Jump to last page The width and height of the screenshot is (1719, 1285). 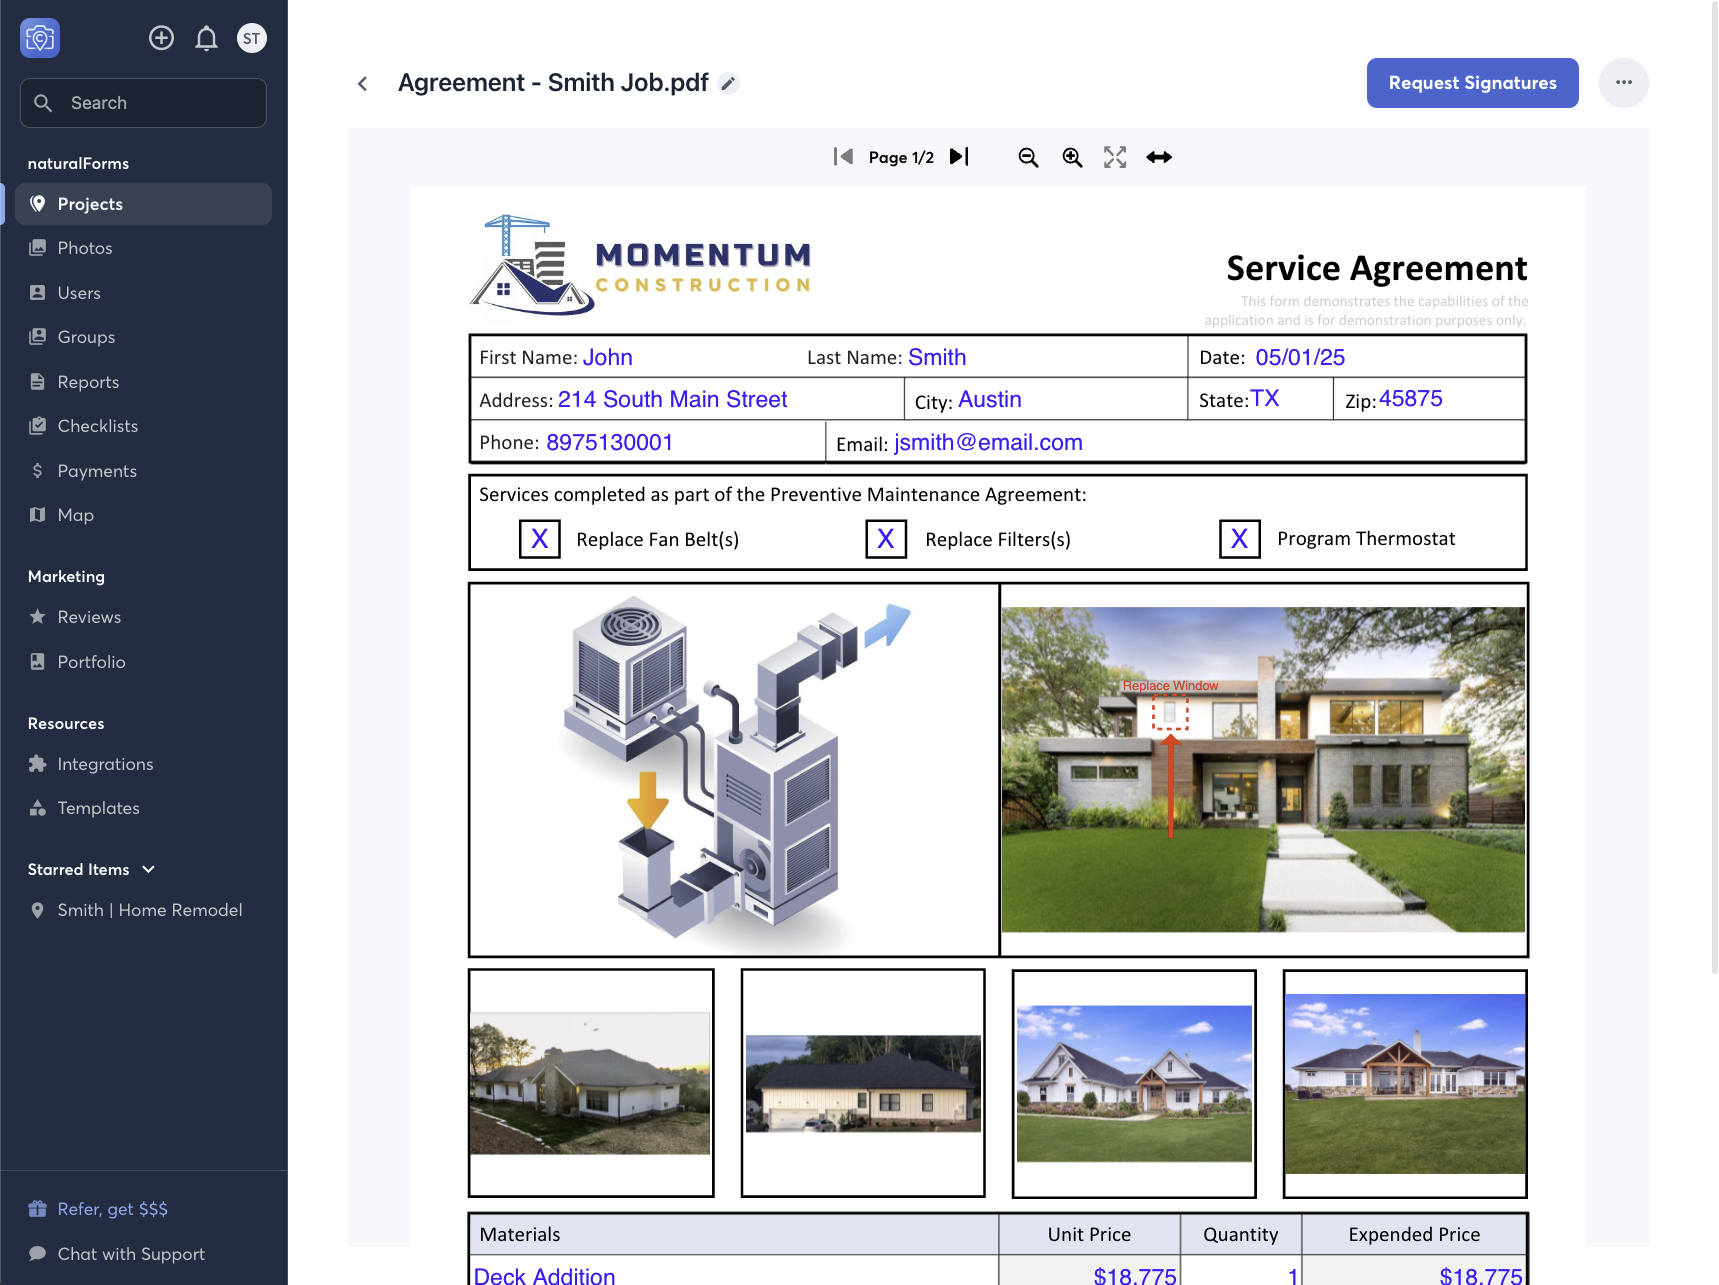point(959,157)
